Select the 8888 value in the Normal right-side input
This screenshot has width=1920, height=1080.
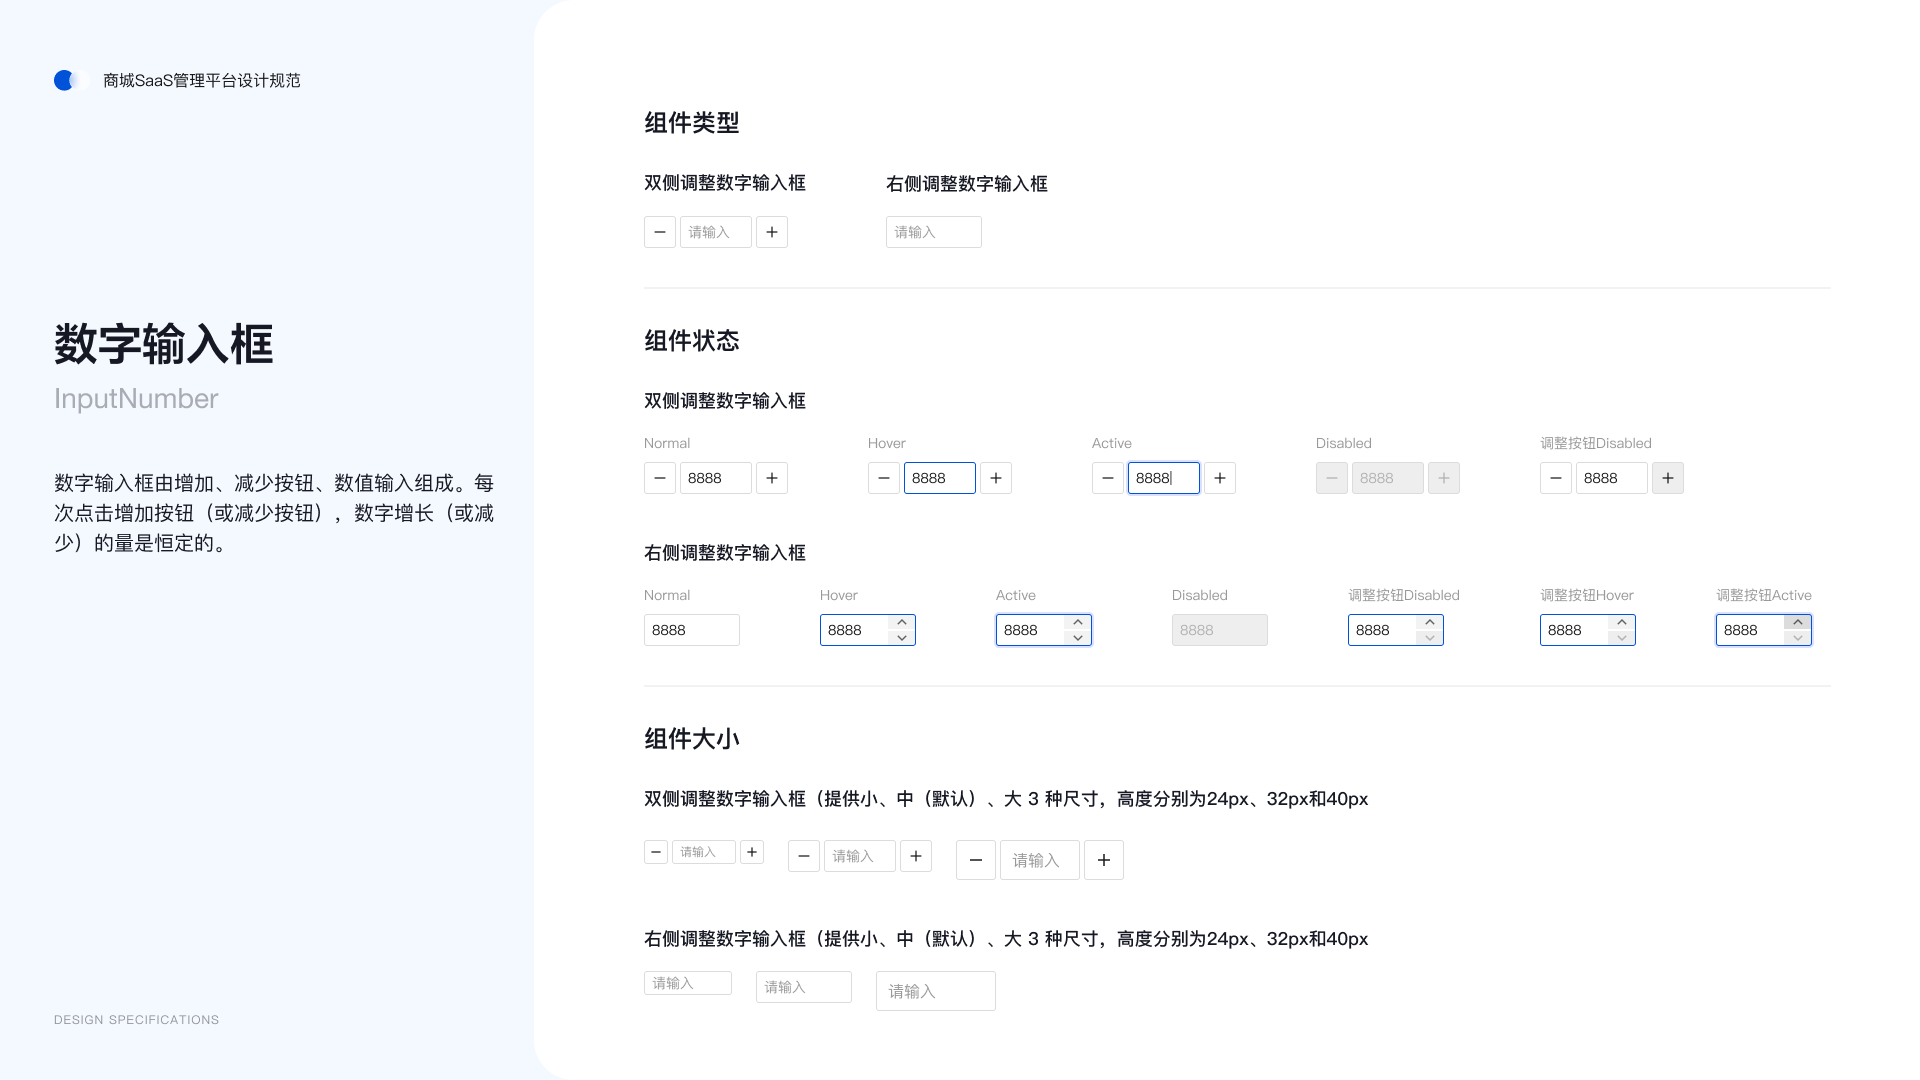[x=691, y=630]
